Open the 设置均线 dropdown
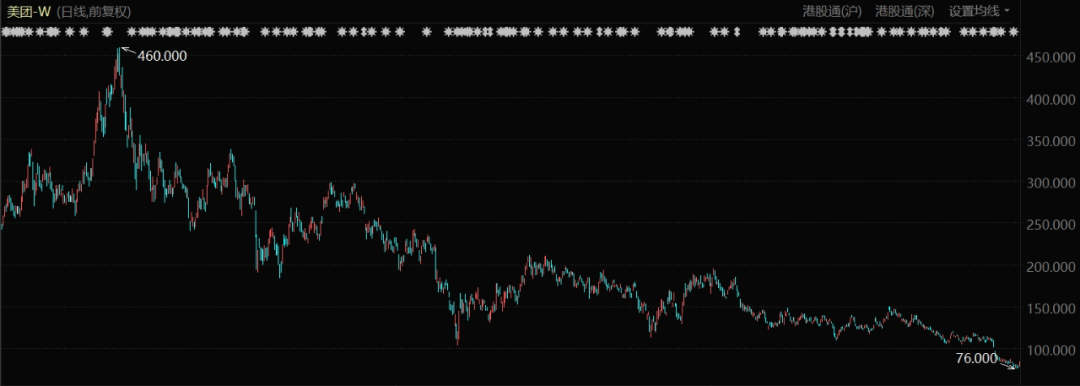The image size is (1080, 386). click(x=973, y=11)
